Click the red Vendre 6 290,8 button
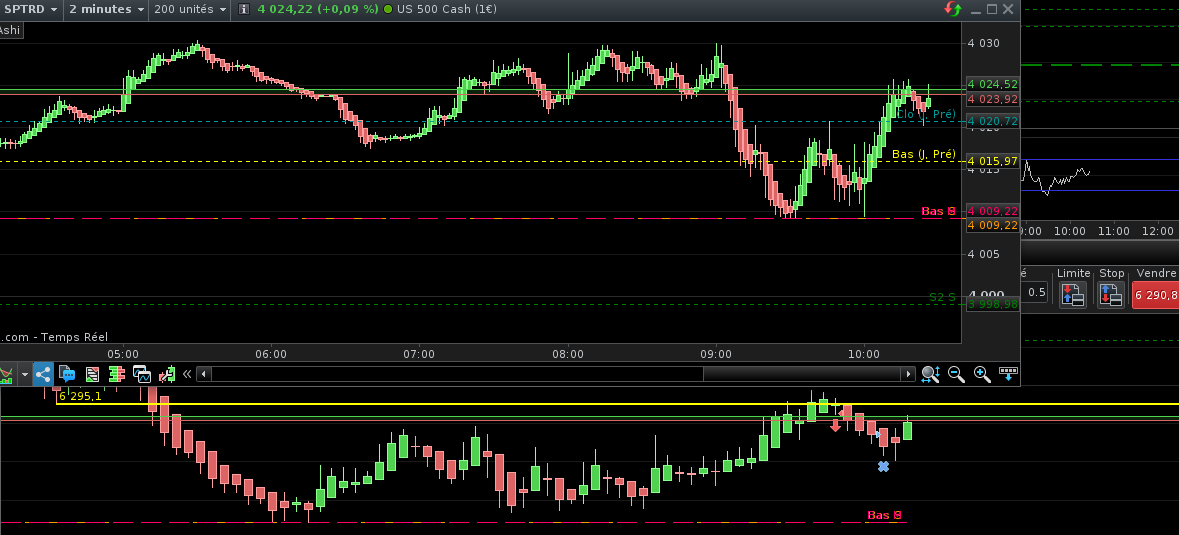The height and width of the screenshot is (535, 1179). click(x=1156, y=295)
